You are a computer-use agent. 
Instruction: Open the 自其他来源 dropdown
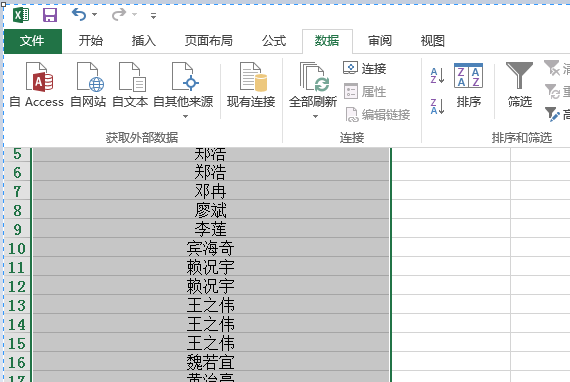[183, 90]
